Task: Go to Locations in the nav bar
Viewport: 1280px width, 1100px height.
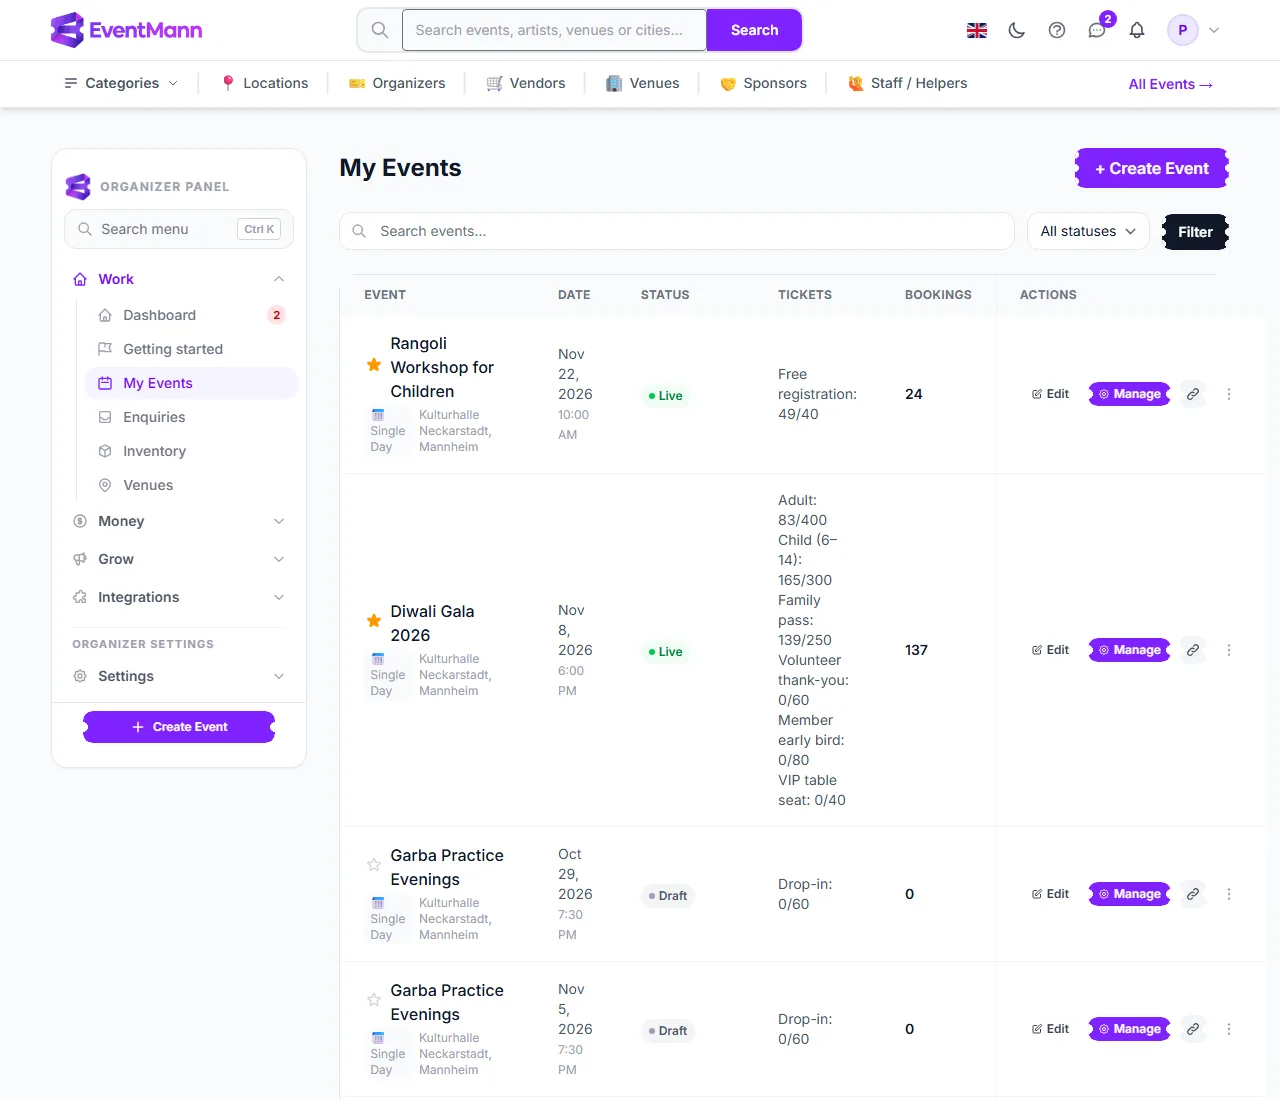Action: [265, 83]
